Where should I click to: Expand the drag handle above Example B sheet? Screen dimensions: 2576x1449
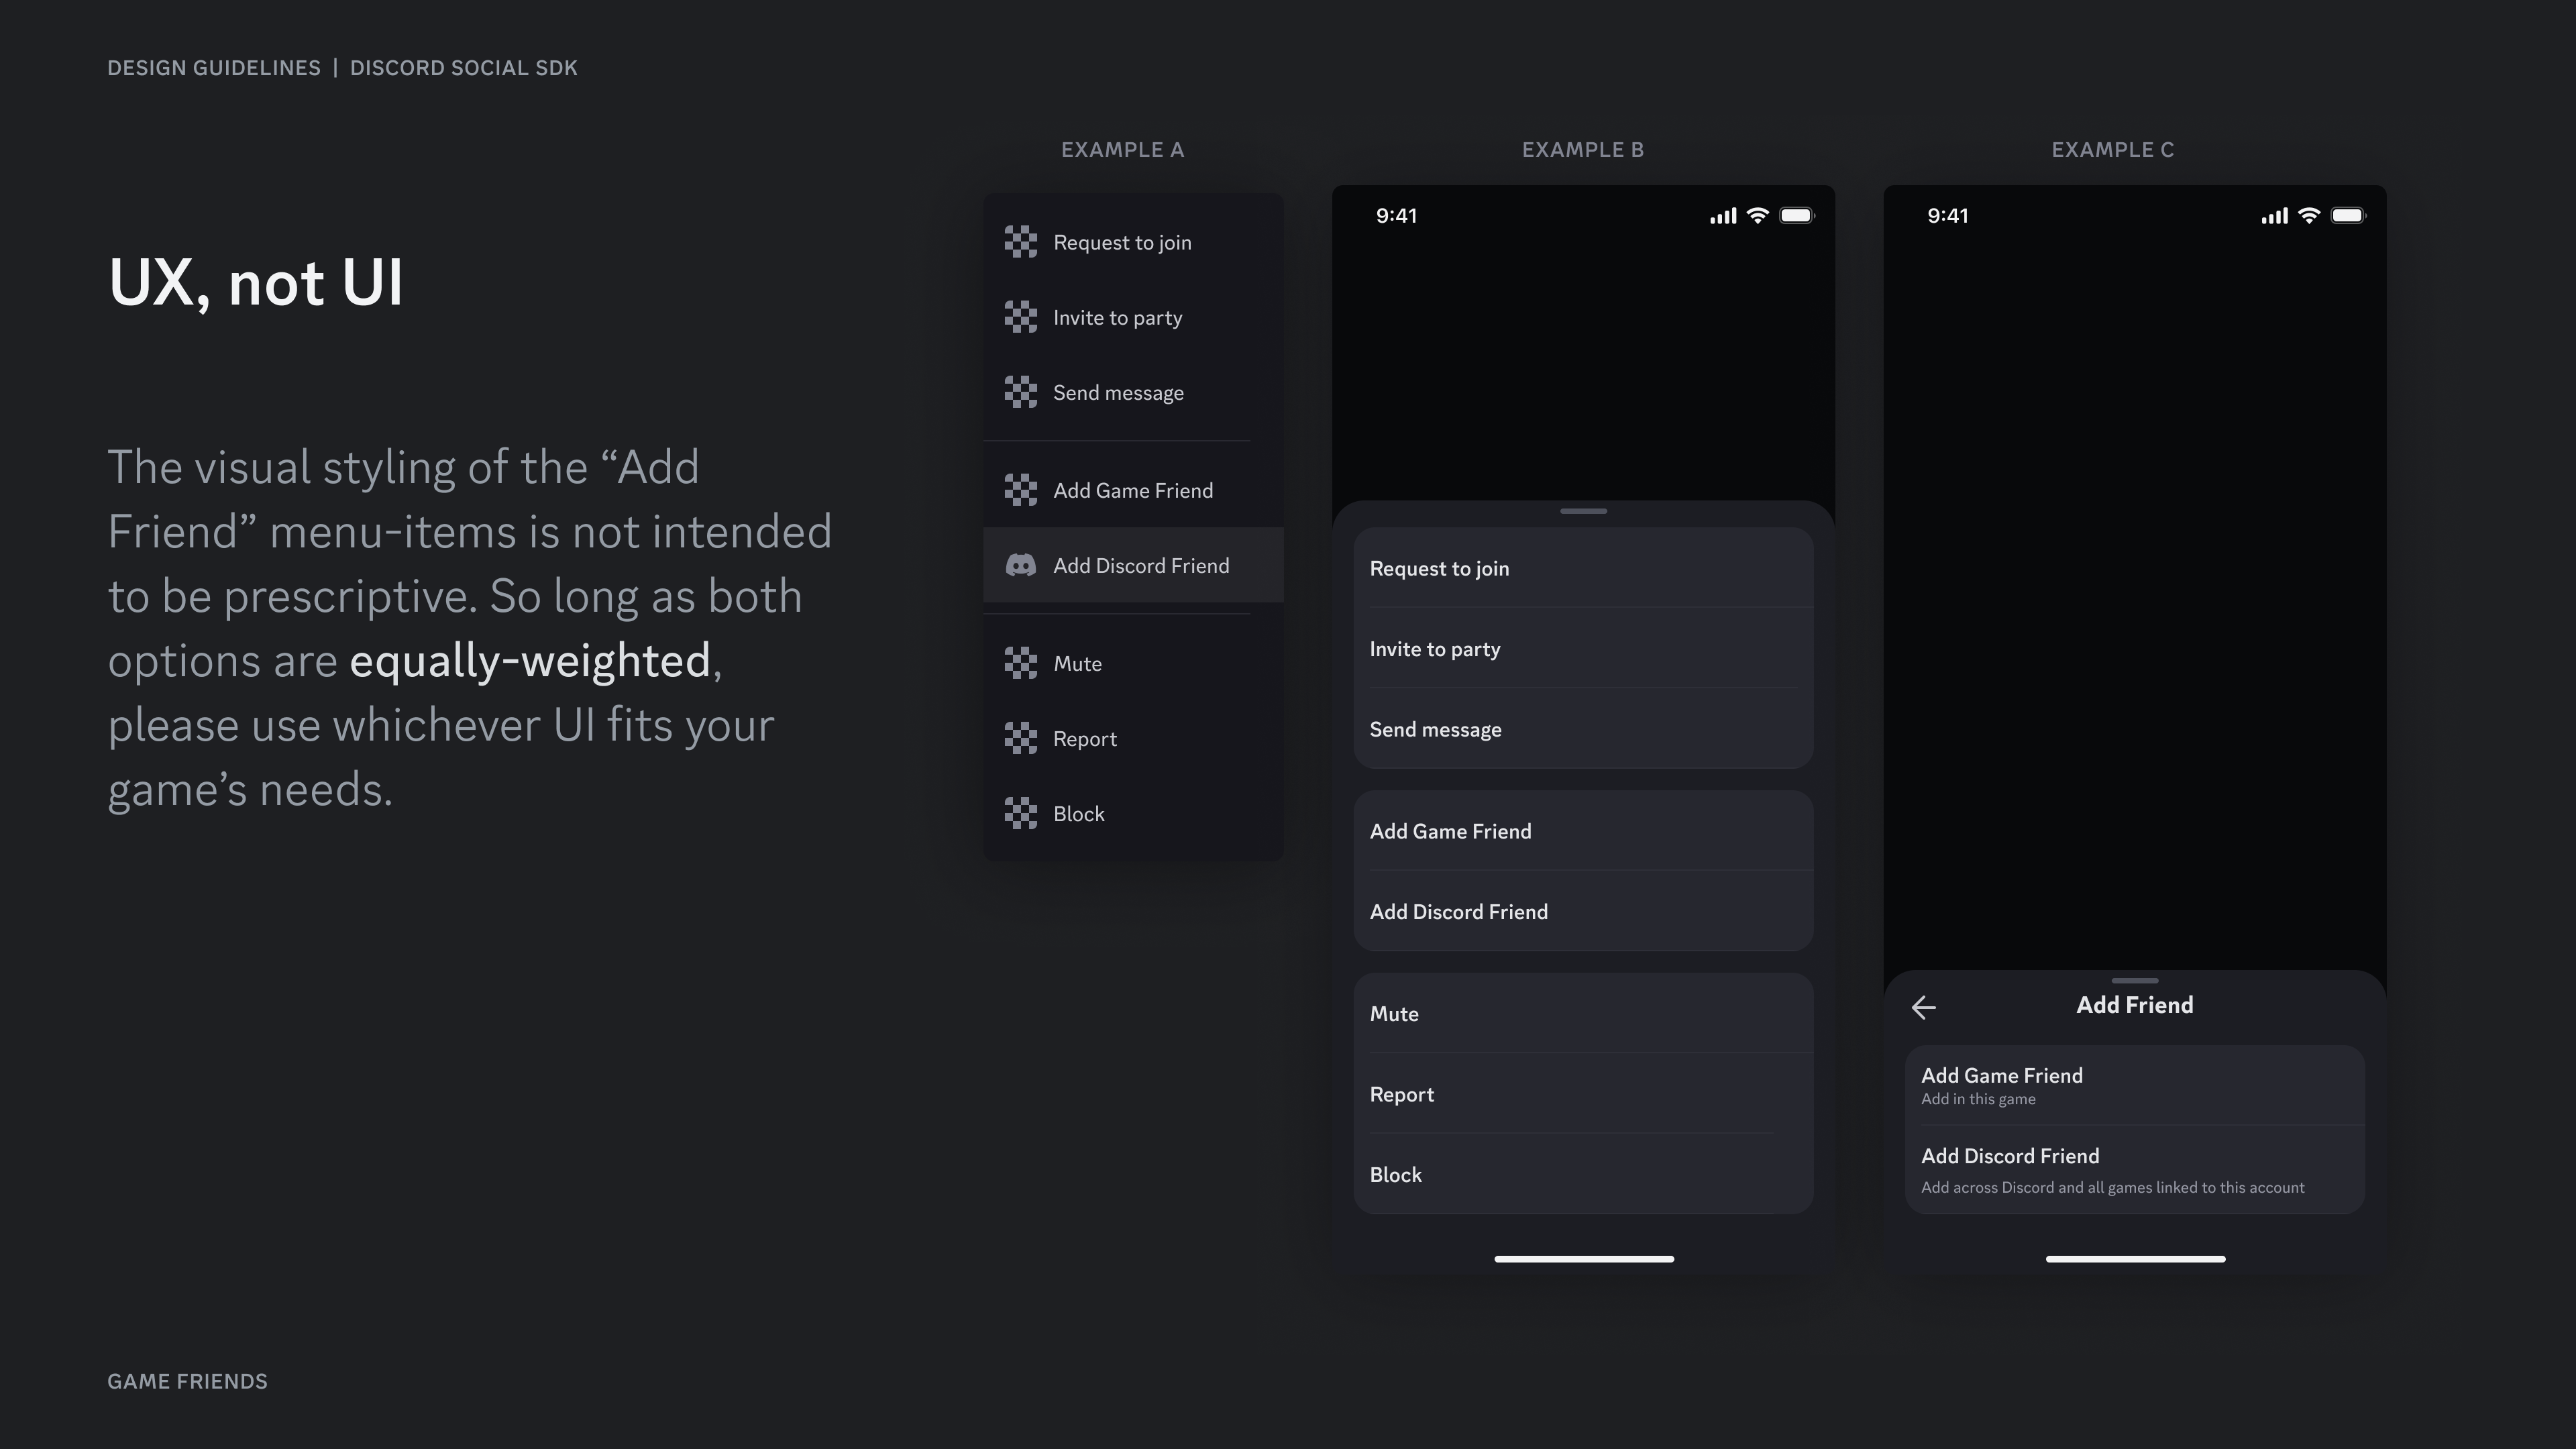[x=1583, y=511]
